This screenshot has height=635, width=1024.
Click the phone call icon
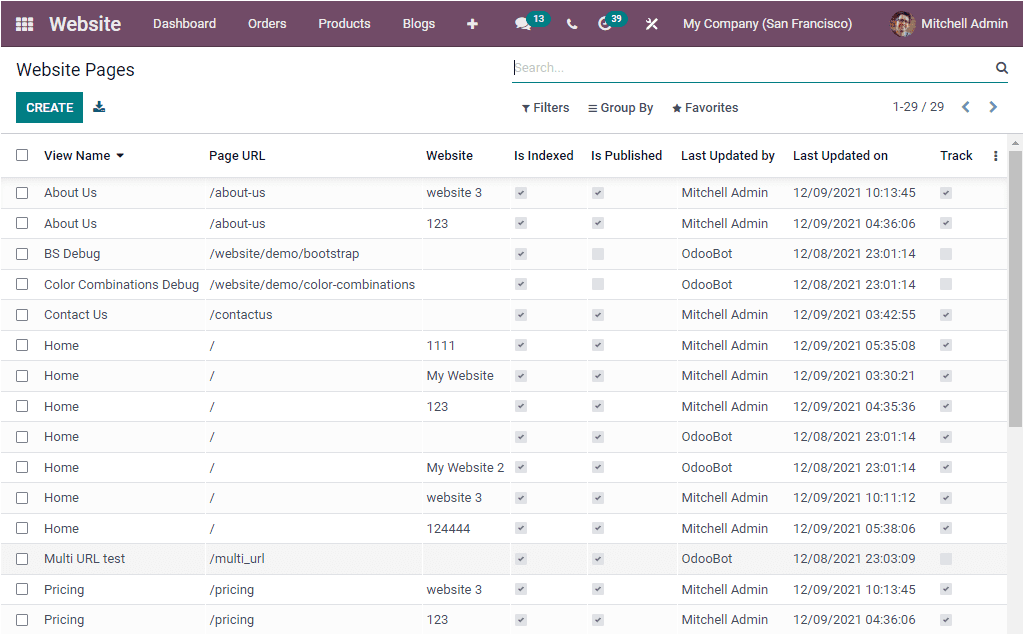pos(571,23)
